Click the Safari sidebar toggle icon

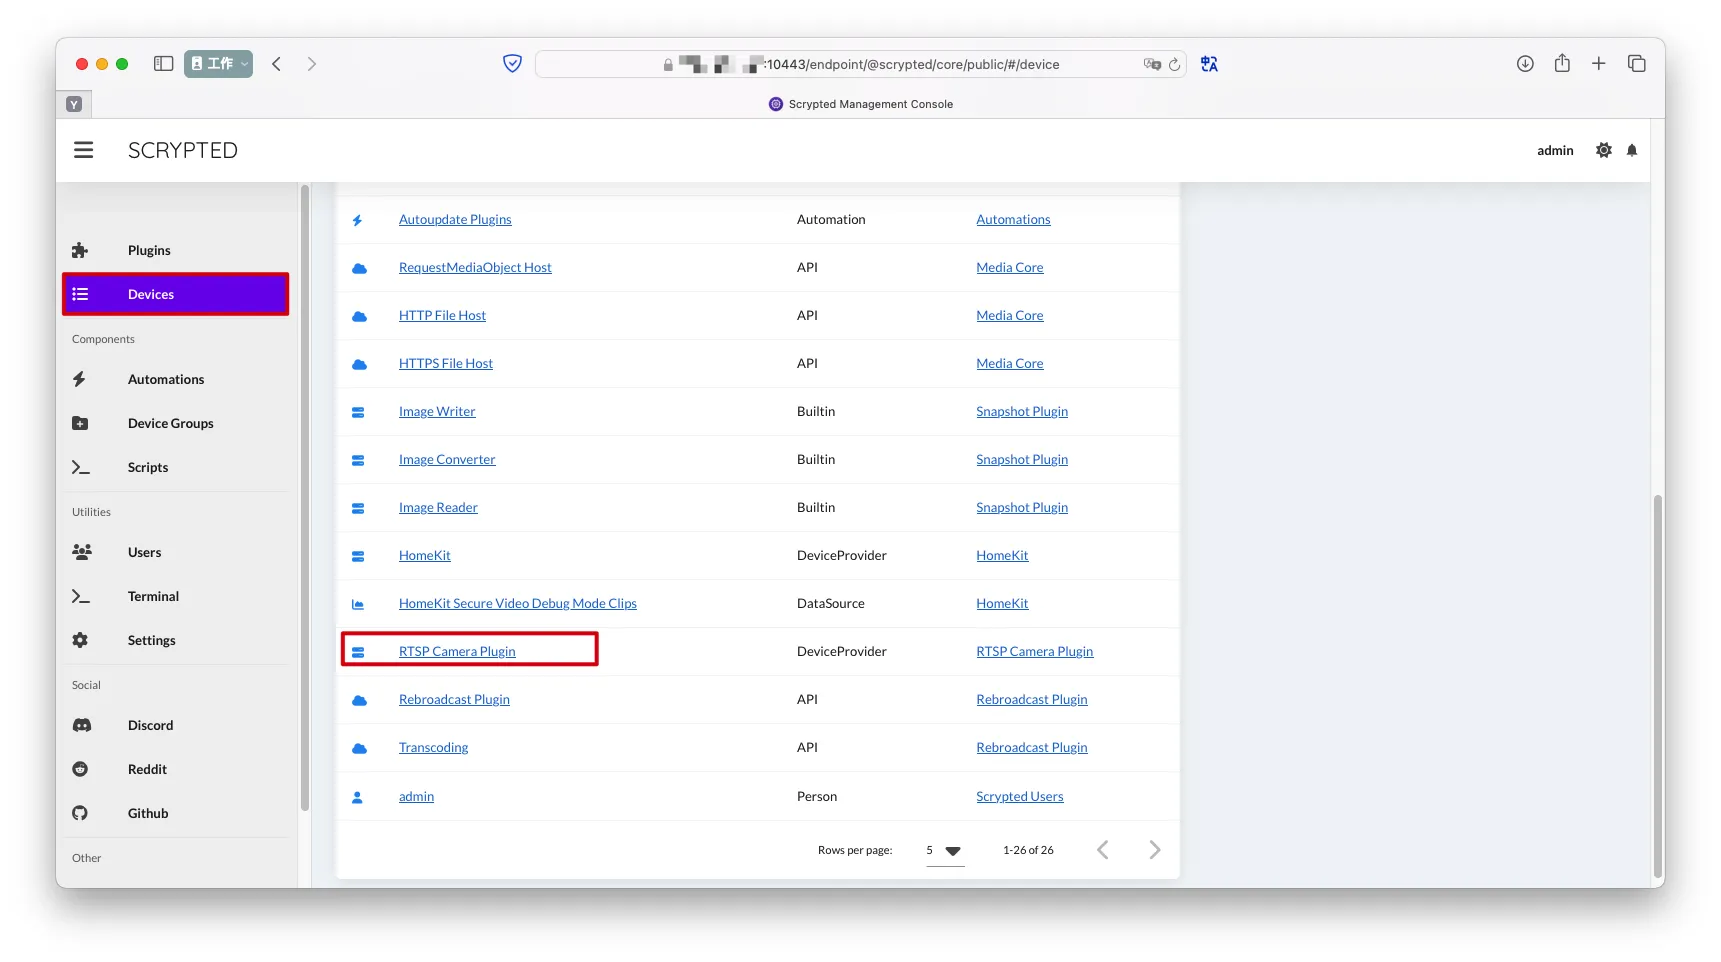[x=163, y=64]
